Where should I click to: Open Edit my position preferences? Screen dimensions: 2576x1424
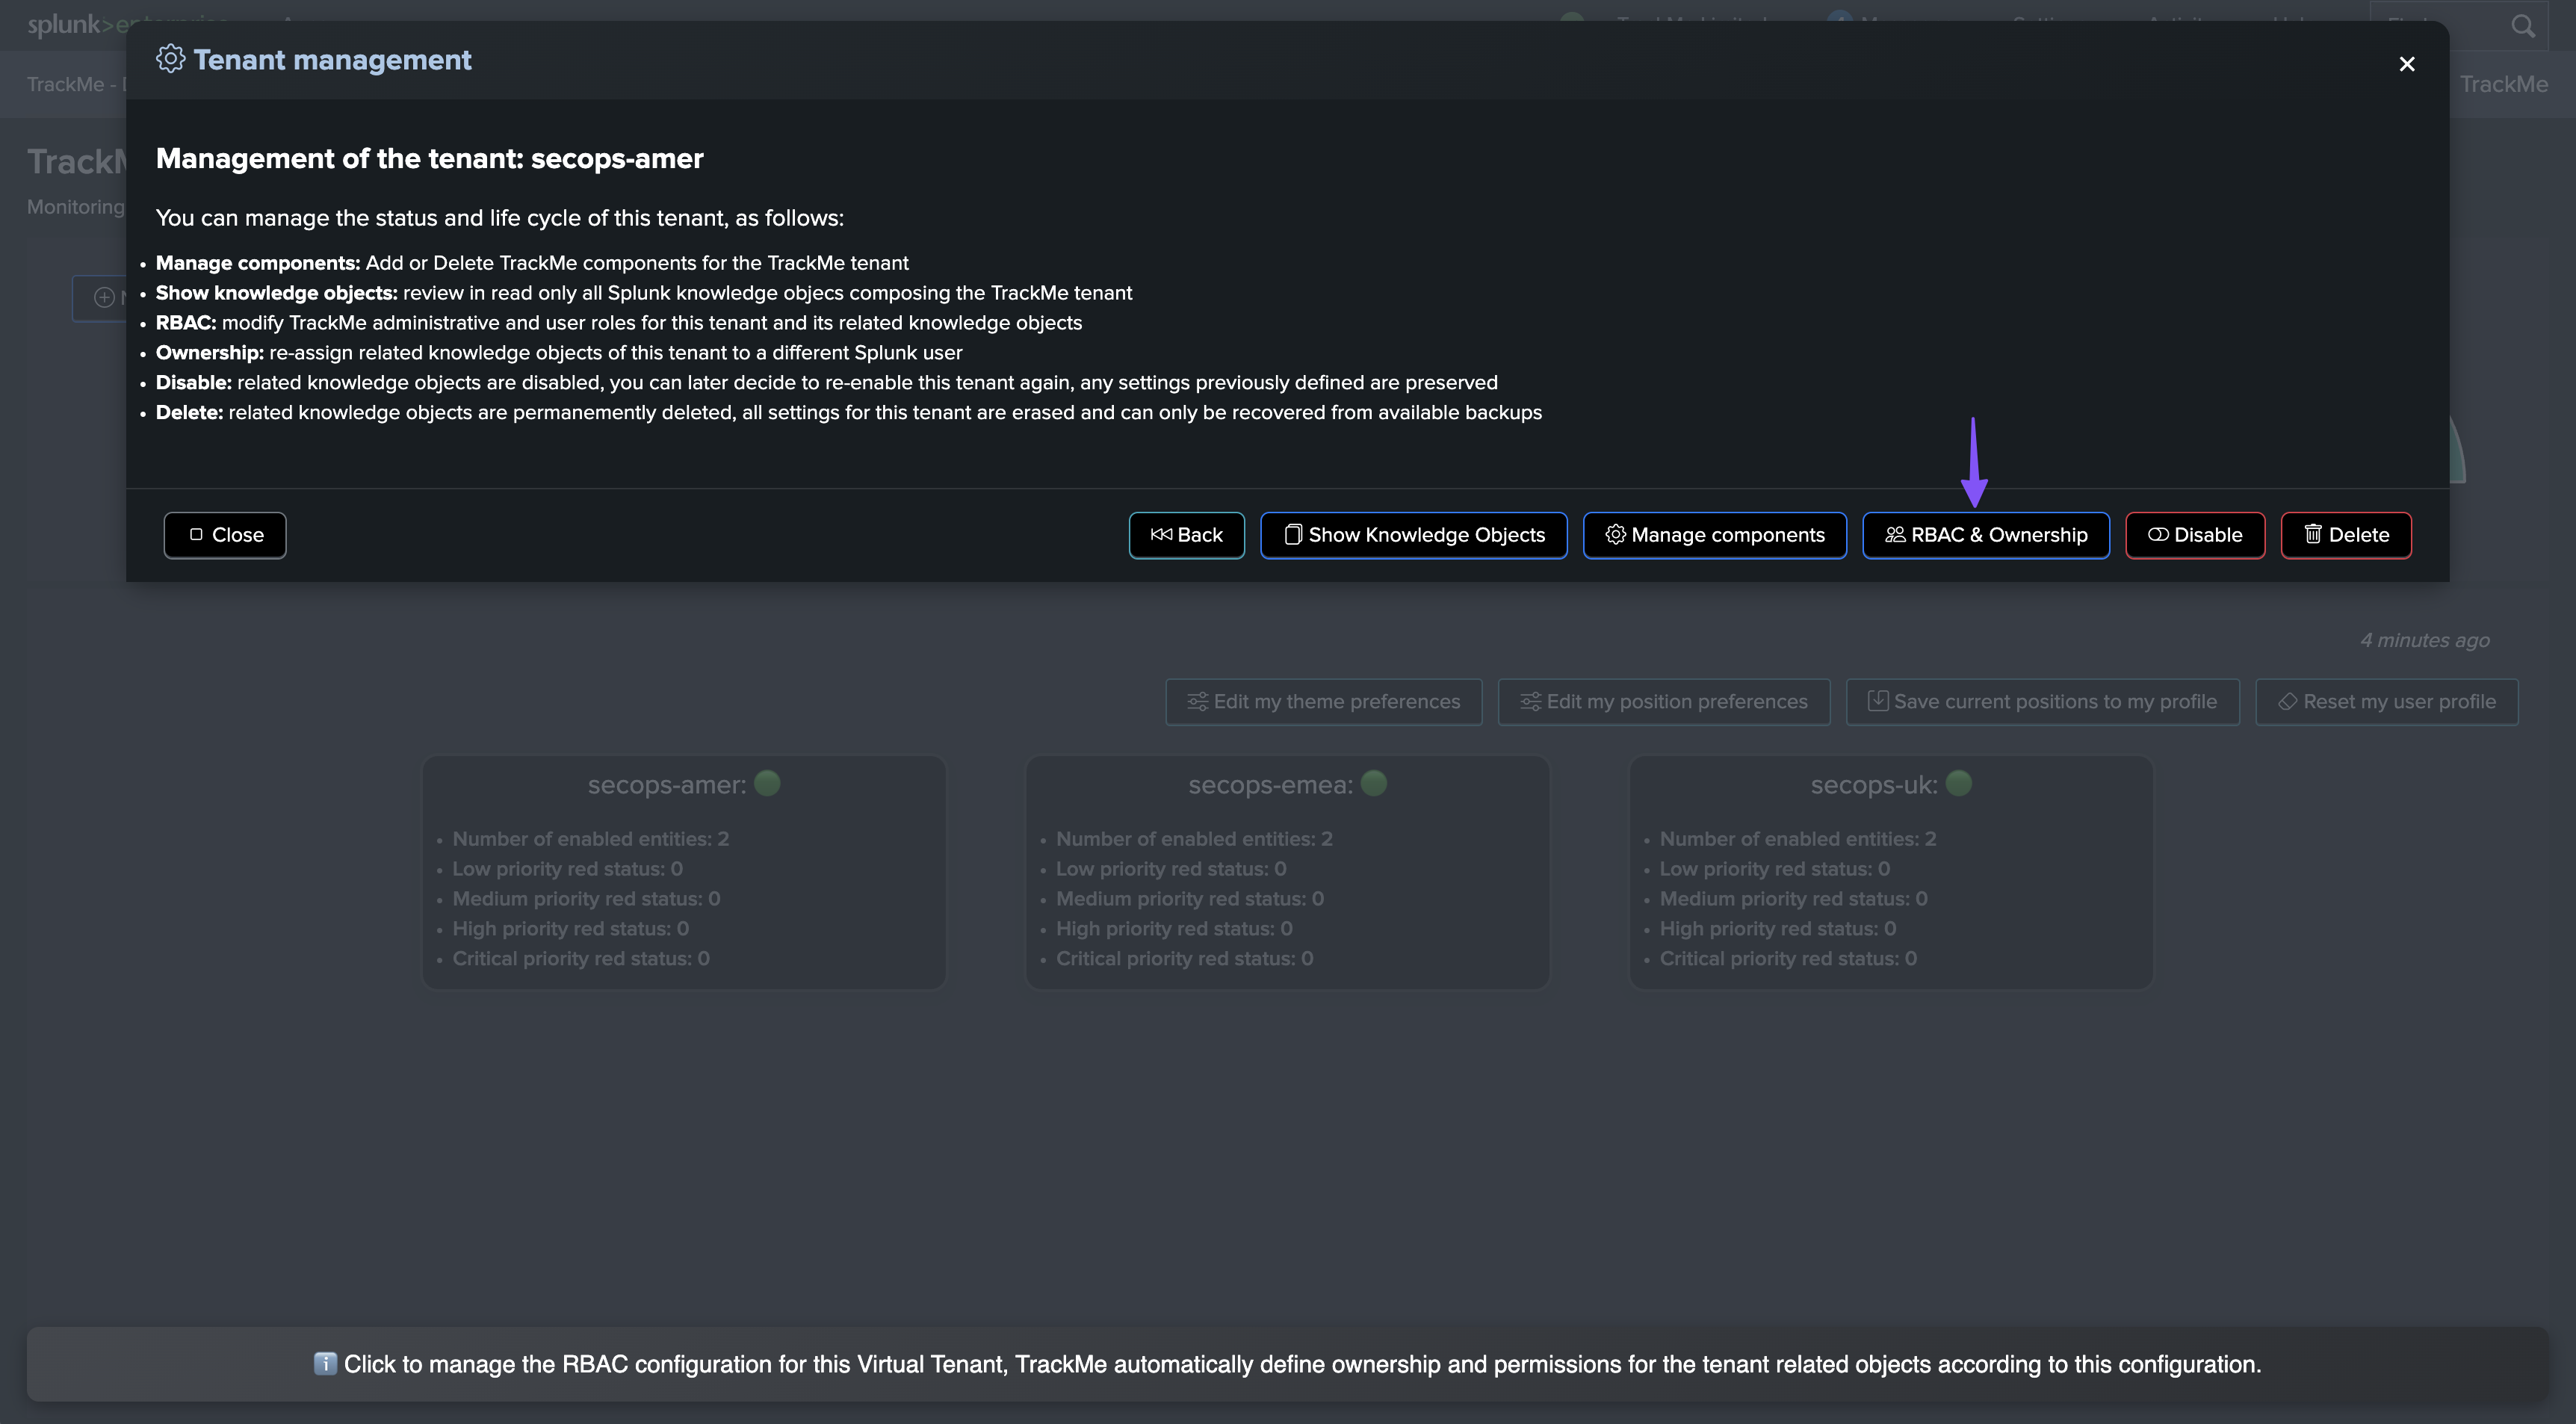point(1663,702)
